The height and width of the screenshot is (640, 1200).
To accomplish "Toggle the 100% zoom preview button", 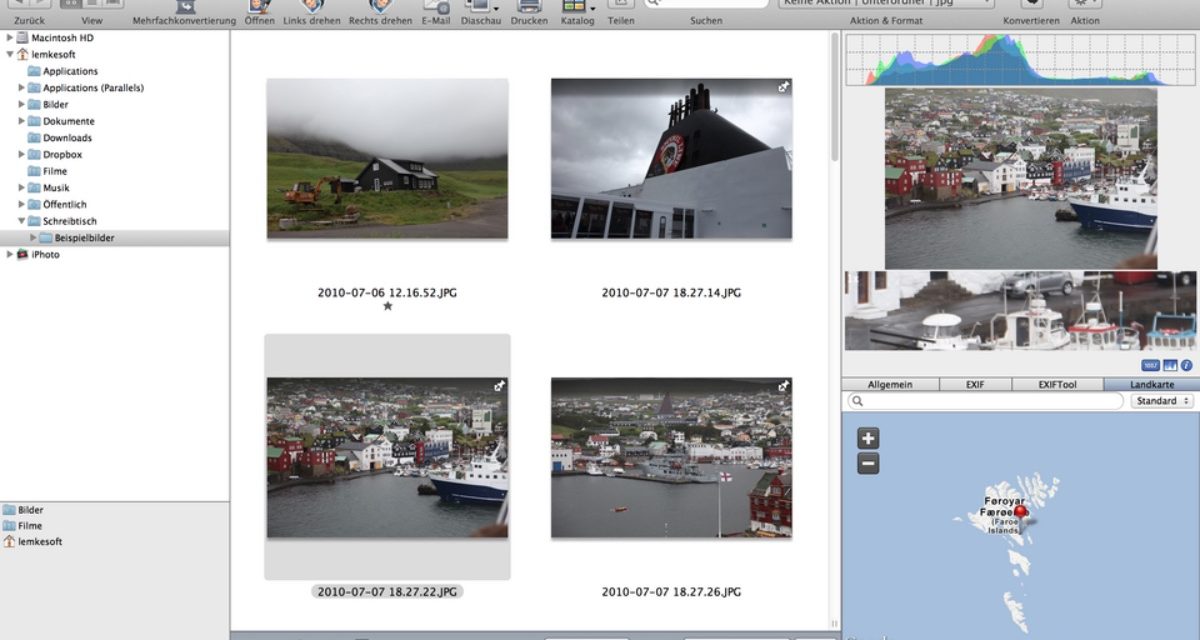I will coord(1151,366).
